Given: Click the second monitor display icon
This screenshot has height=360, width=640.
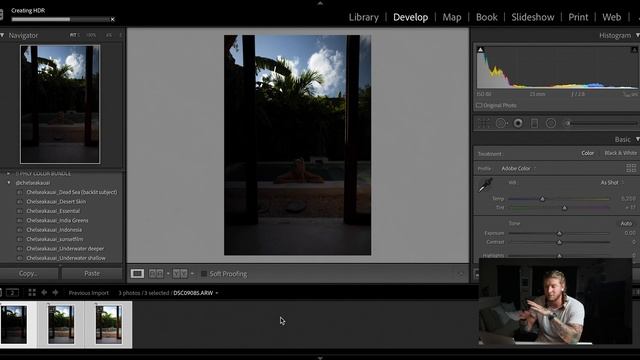Looking at the screenshot, I should tap(13, 292).
